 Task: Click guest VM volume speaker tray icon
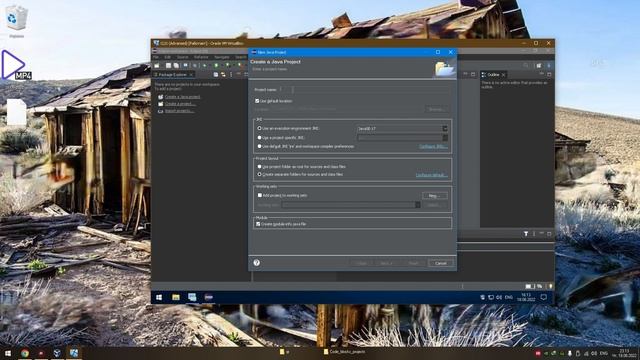pos(499,297)
